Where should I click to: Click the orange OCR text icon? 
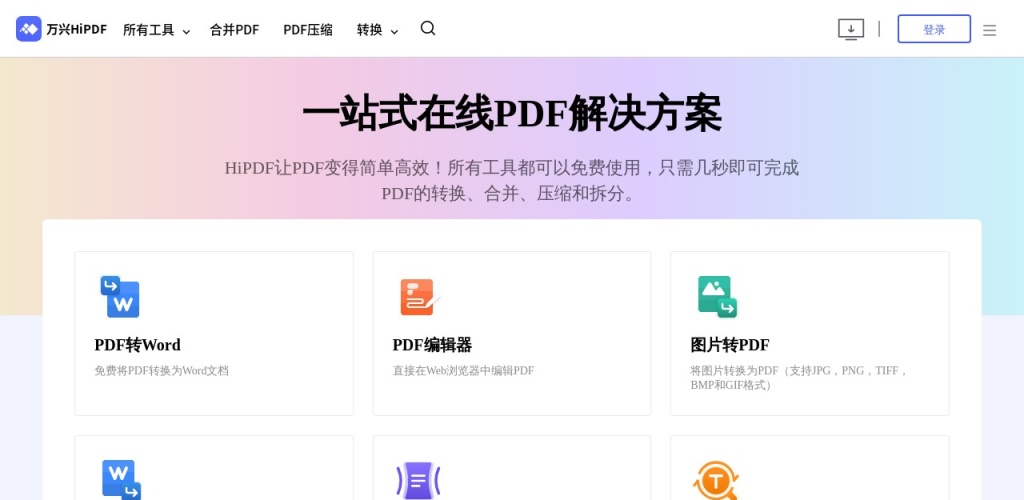pos(716,480)
